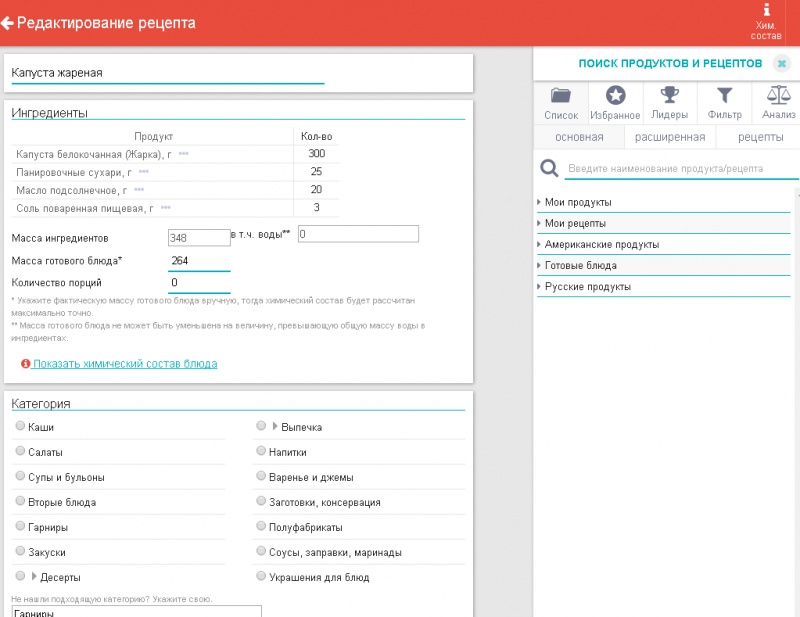800x617 pixels.
Task: Edit the Масса готового блюда value
Action: pos(199,261)
